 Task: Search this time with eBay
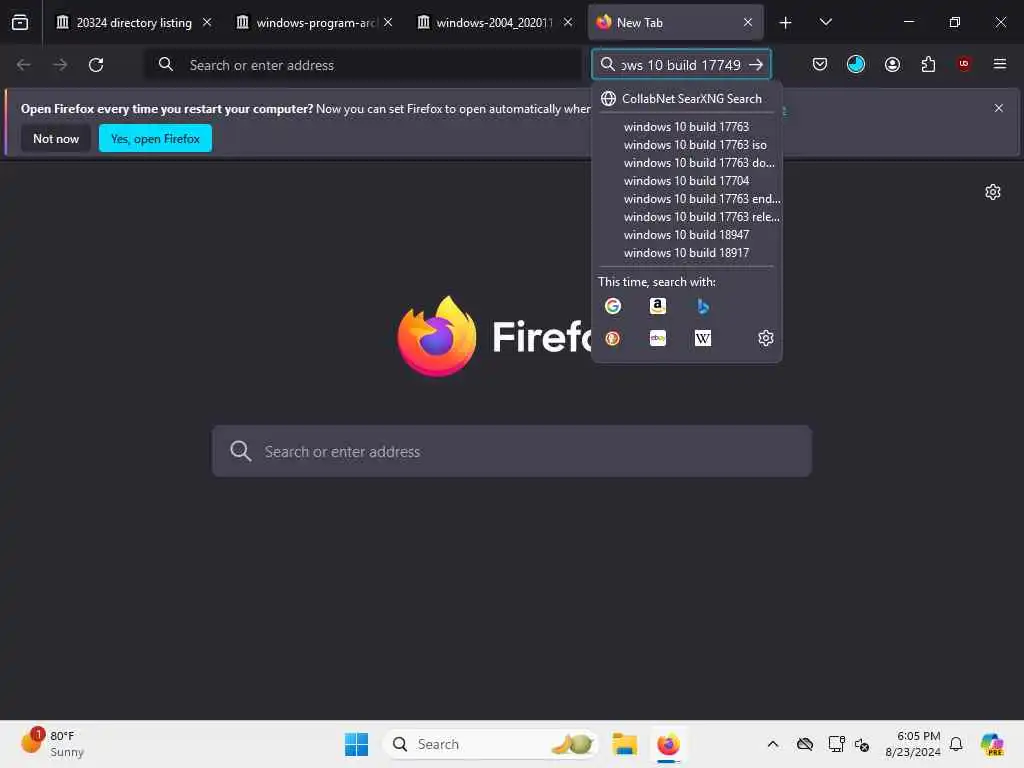[x=658, y=338]
